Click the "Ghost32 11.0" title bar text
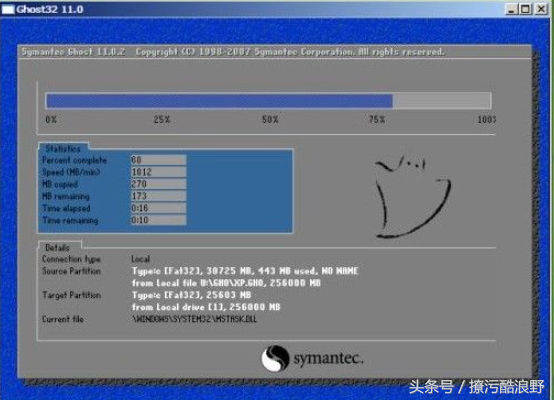This screenshot has width=554, height=400. tap(50, 9)
